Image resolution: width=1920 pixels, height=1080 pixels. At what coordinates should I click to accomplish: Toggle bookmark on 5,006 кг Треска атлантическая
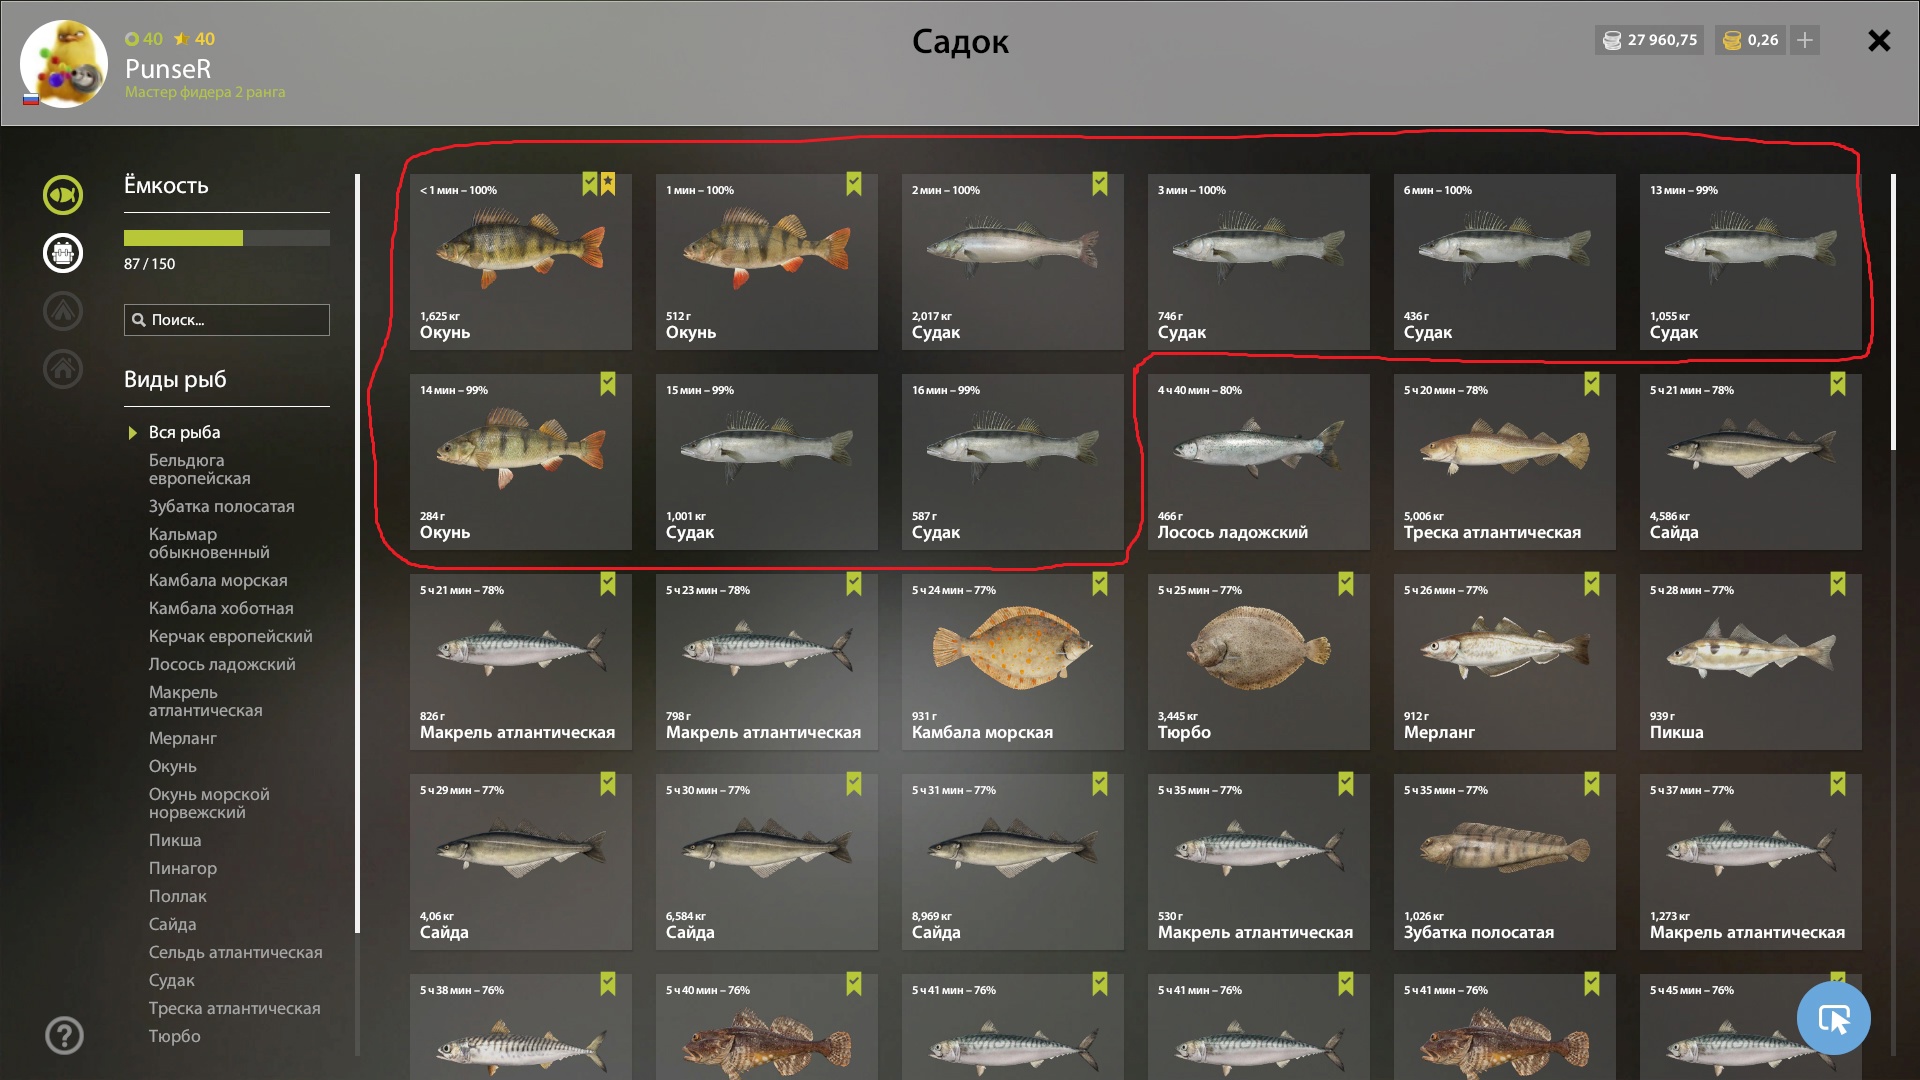(1591, 383)
